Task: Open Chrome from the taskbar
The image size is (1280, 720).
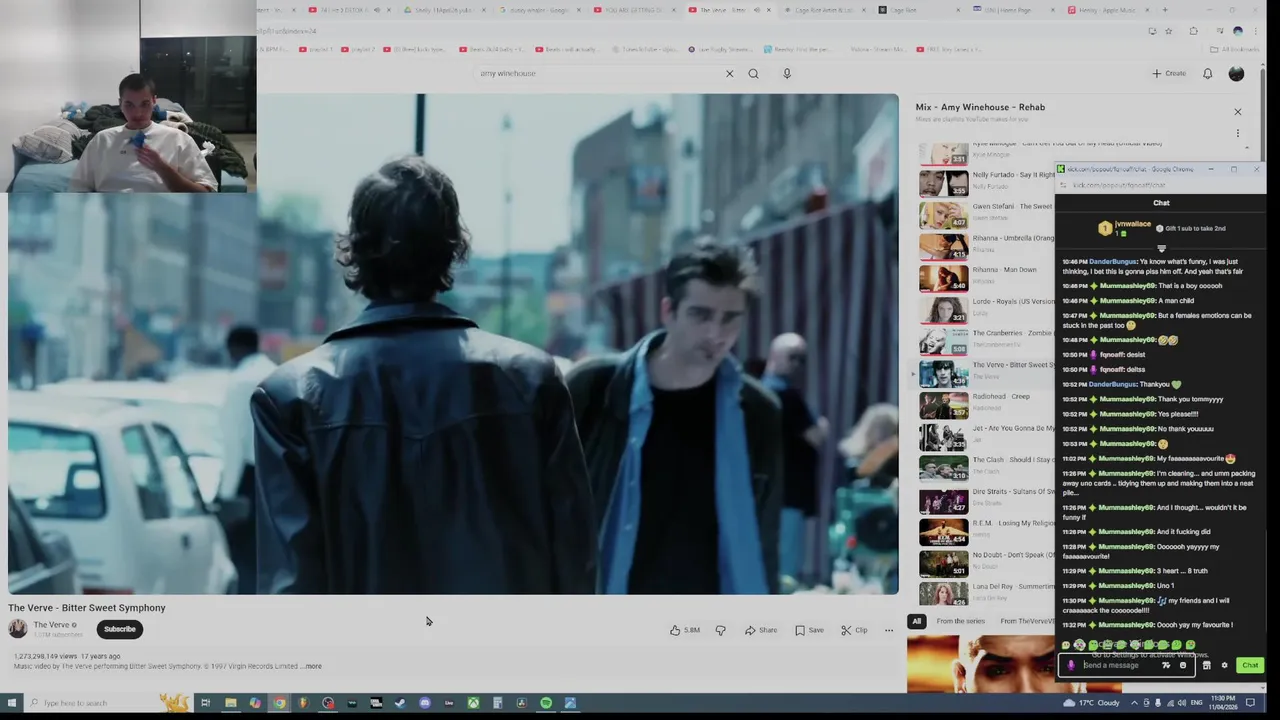Action: tap(279, 703)
